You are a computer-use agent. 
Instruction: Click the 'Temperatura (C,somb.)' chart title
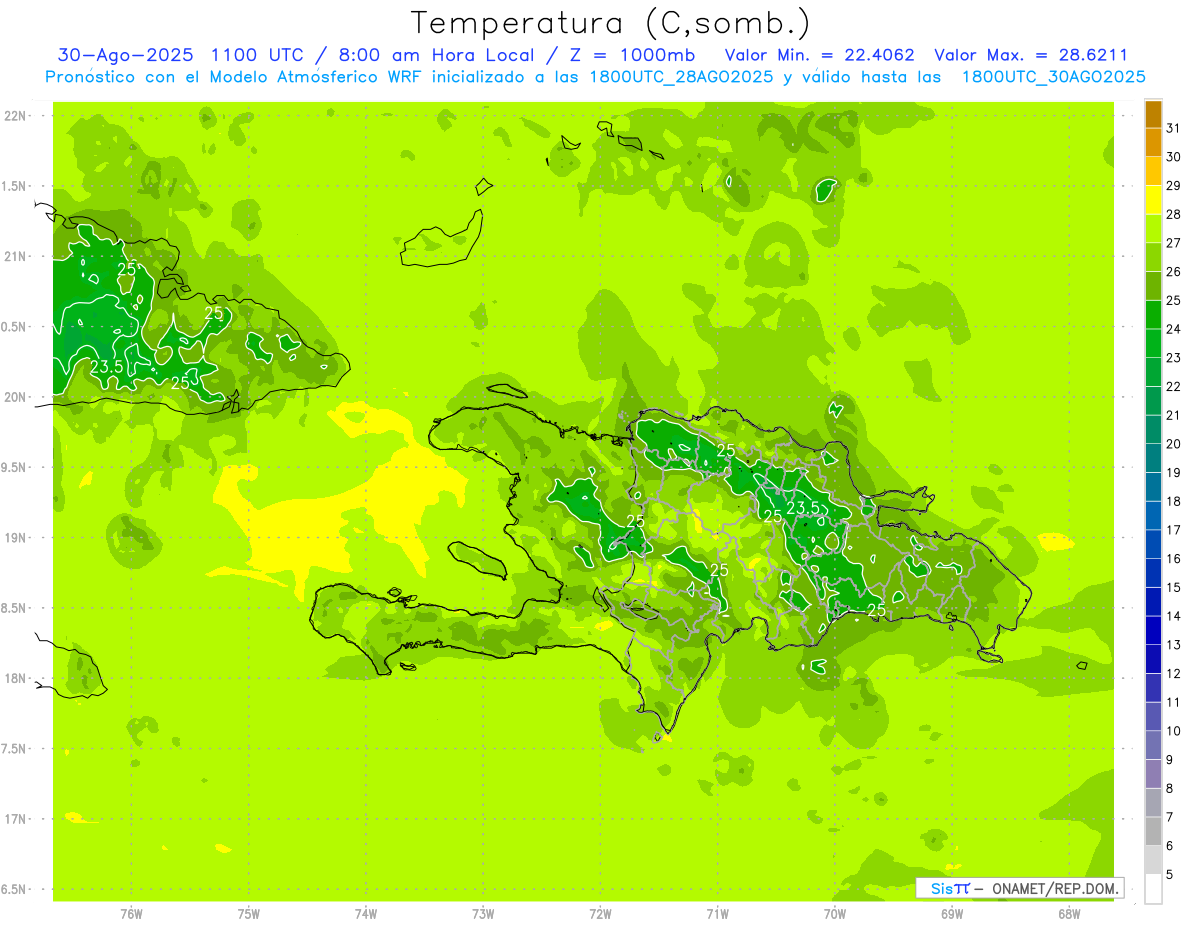[x=611, y=23]
